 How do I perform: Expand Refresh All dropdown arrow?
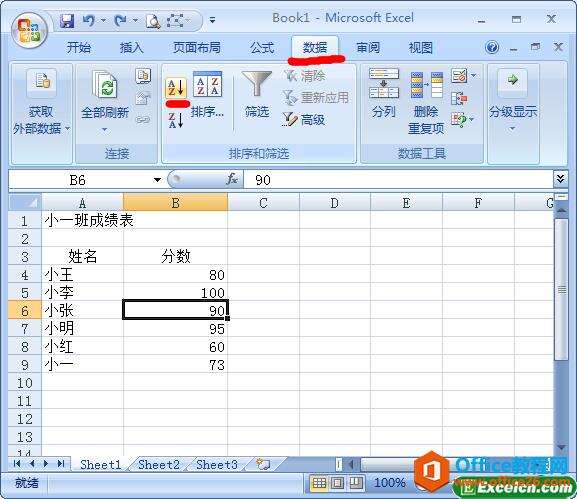pos(105,130)
